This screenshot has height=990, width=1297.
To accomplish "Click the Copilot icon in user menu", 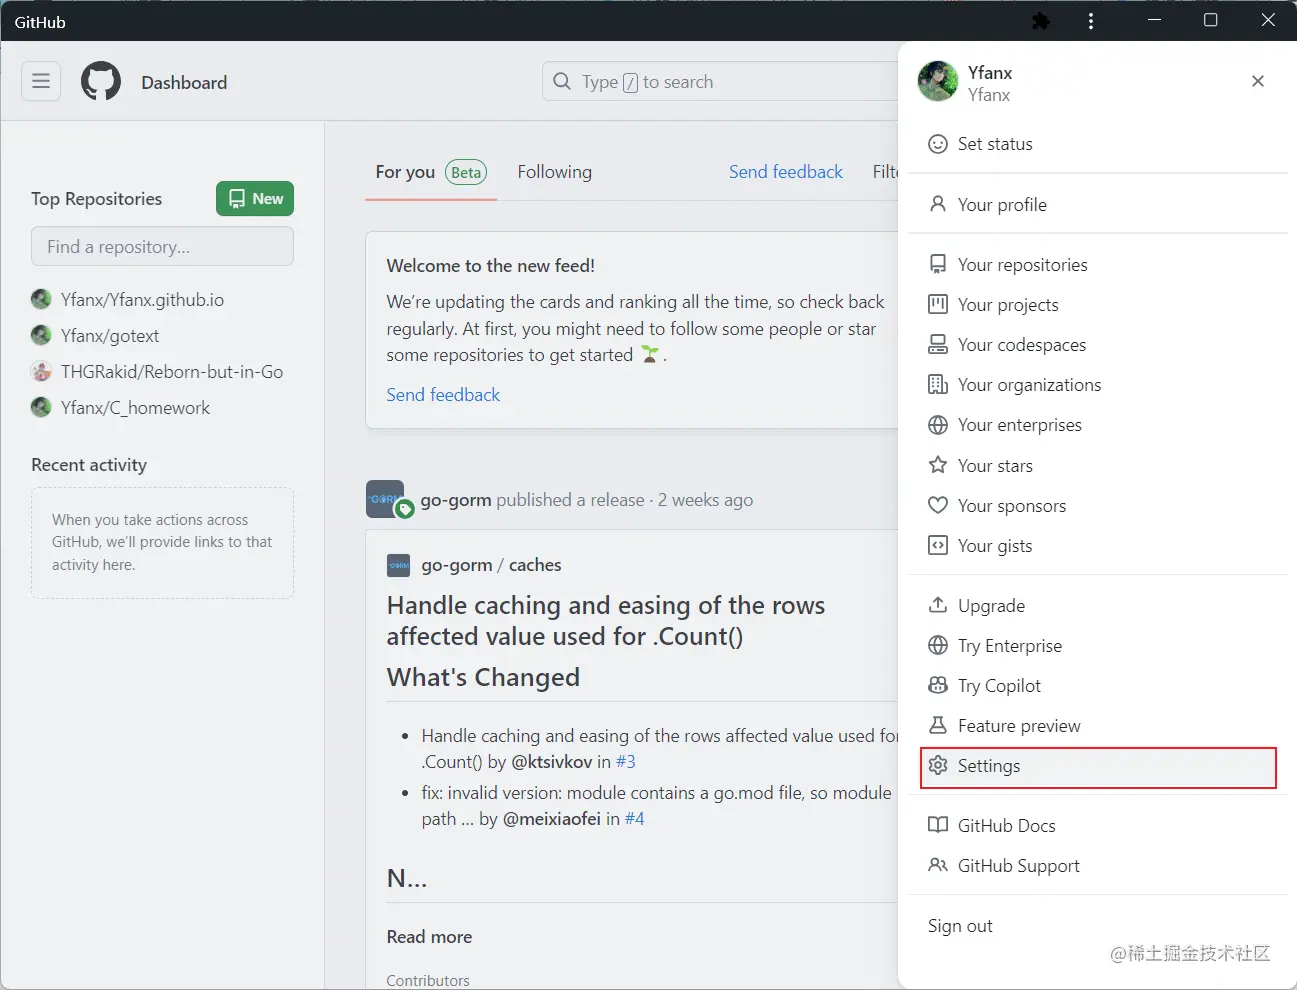I will click(938, 685).
